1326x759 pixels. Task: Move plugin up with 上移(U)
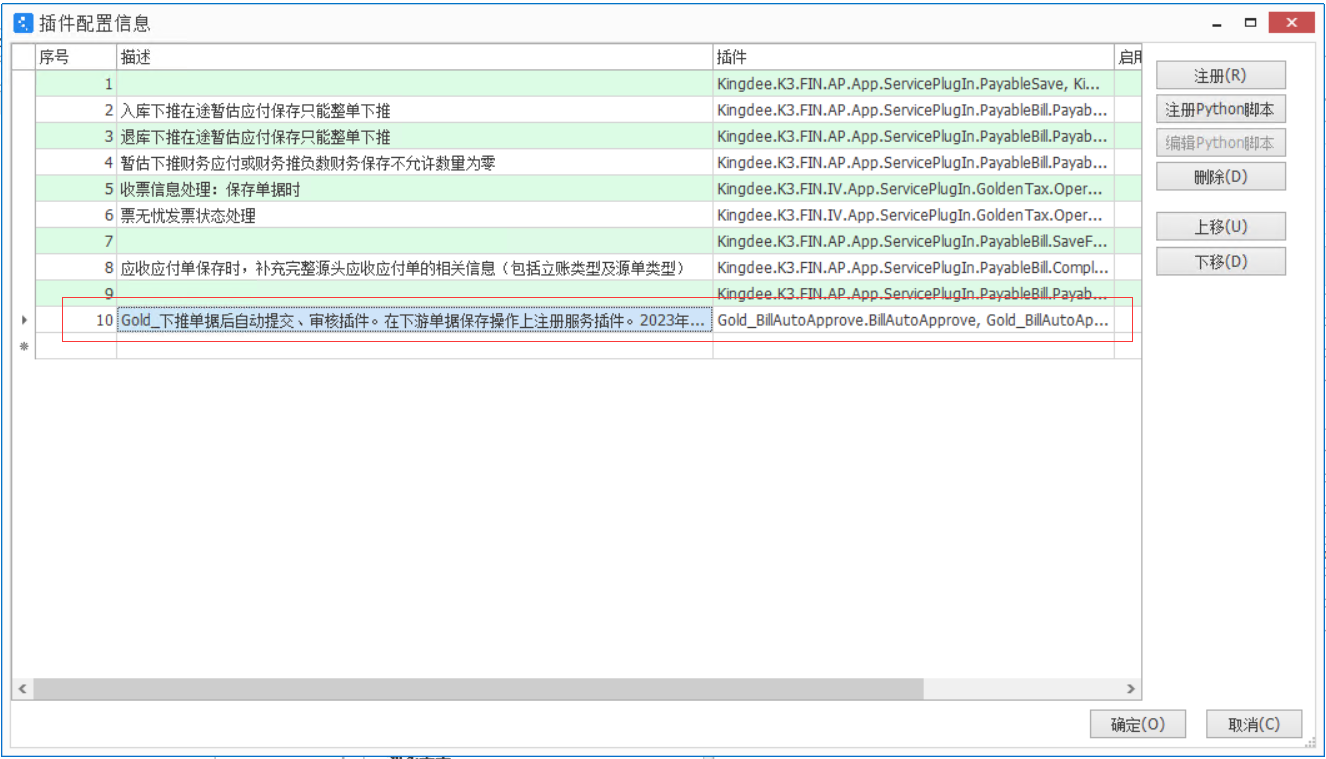1220,227
